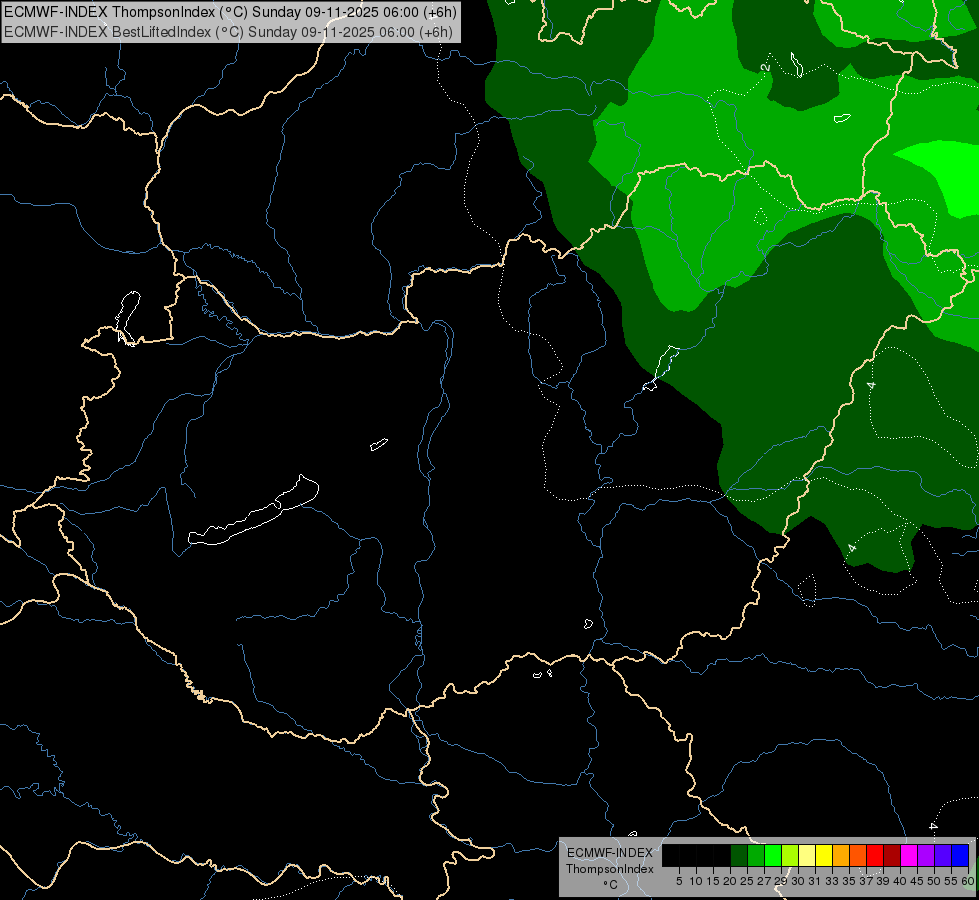
Task: Select the bright green 27-29 legend swatch
Action: click(x=772, y=855)
